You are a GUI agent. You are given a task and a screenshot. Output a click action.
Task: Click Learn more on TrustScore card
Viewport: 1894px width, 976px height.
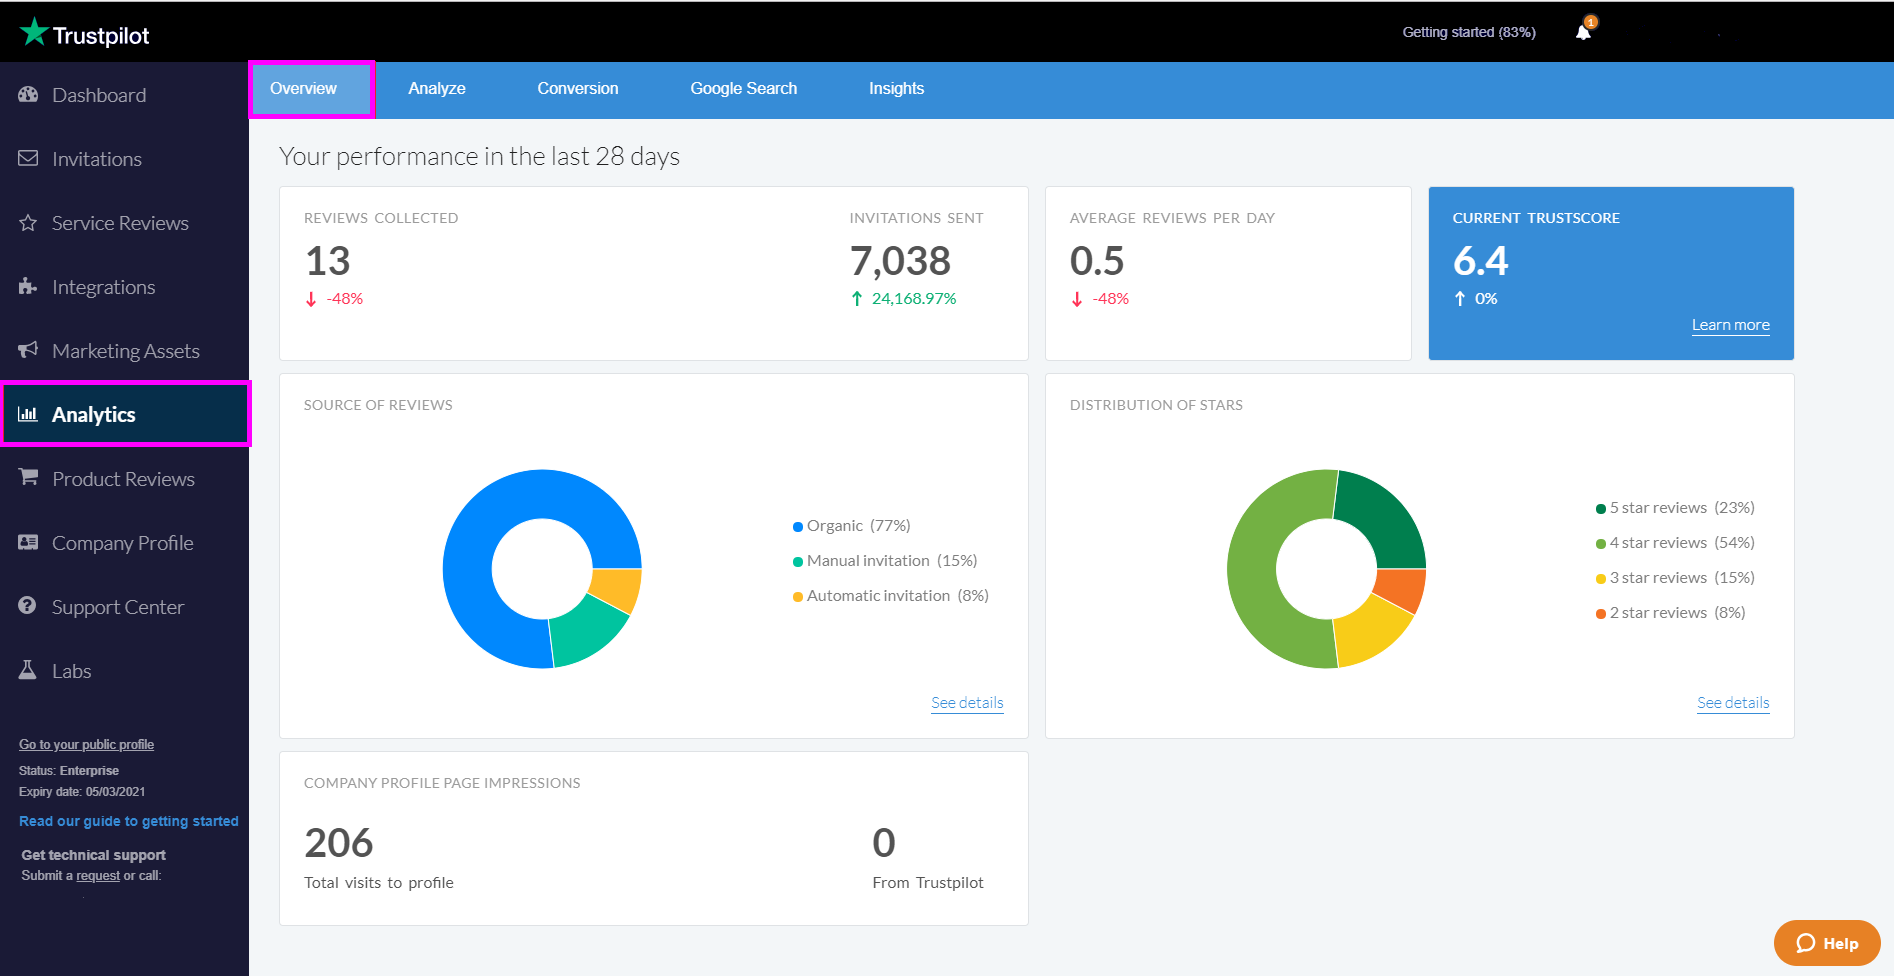[1730, 325]
